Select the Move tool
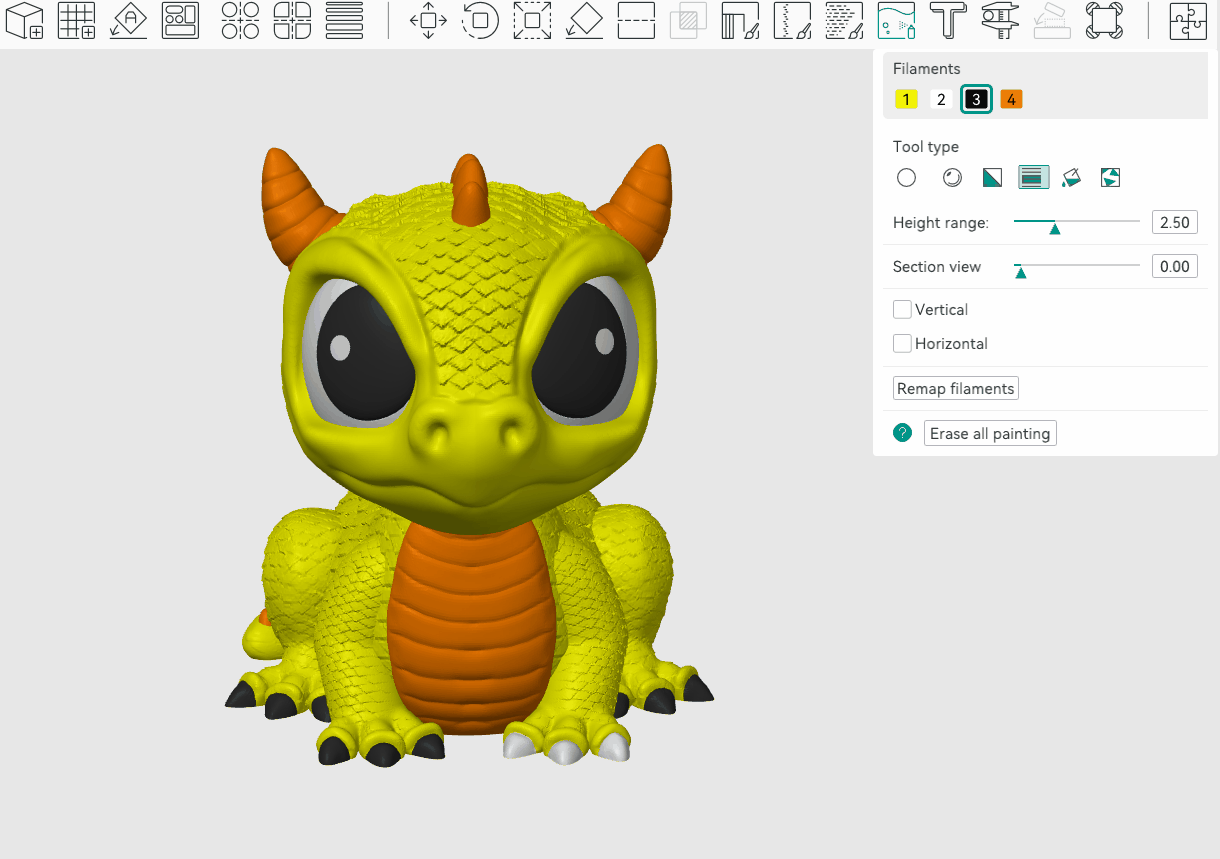 tap(428, 20)
